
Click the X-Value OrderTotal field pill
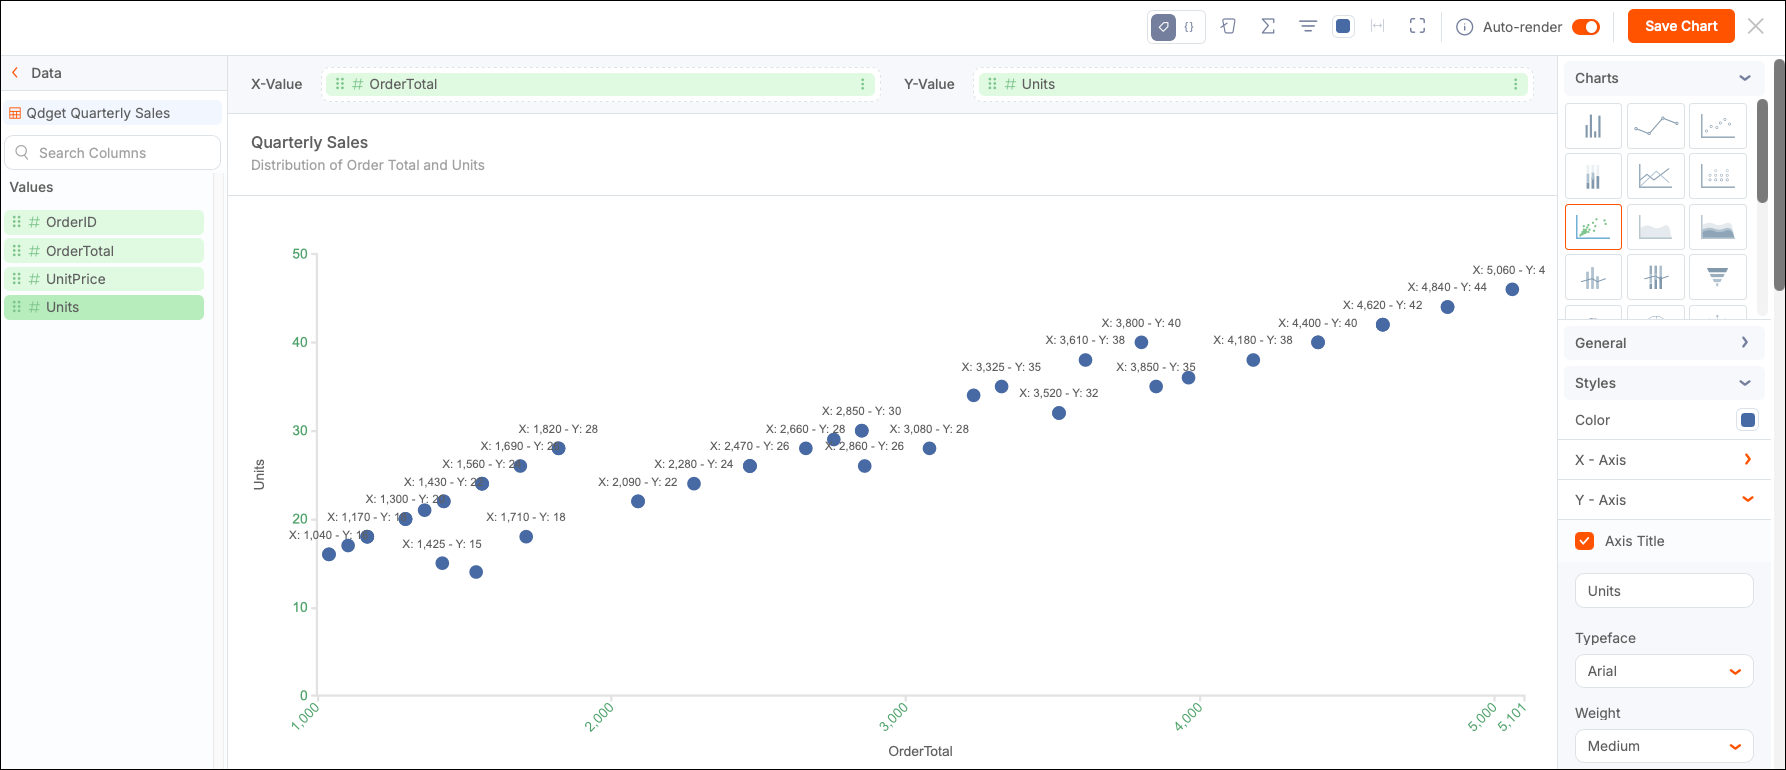(x=600, y=84)
